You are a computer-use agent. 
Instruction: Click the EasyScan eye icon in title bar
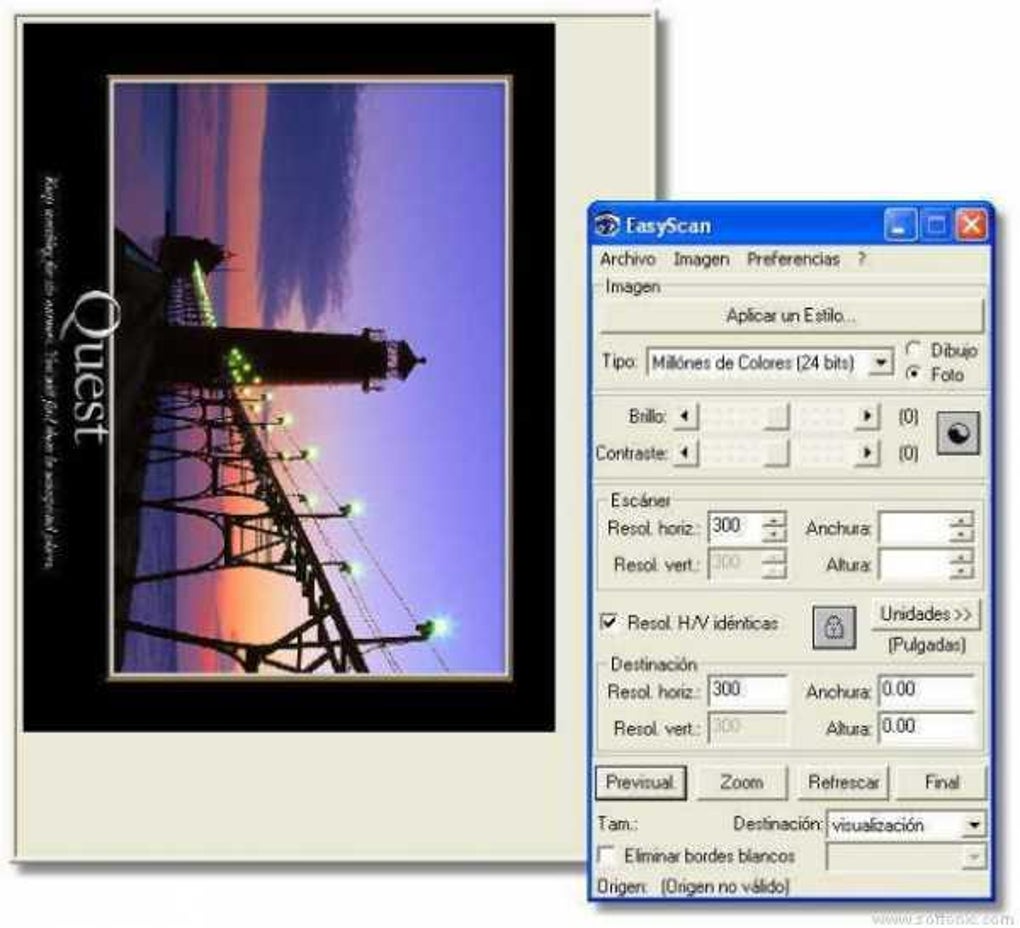click(x=606, y=226)
